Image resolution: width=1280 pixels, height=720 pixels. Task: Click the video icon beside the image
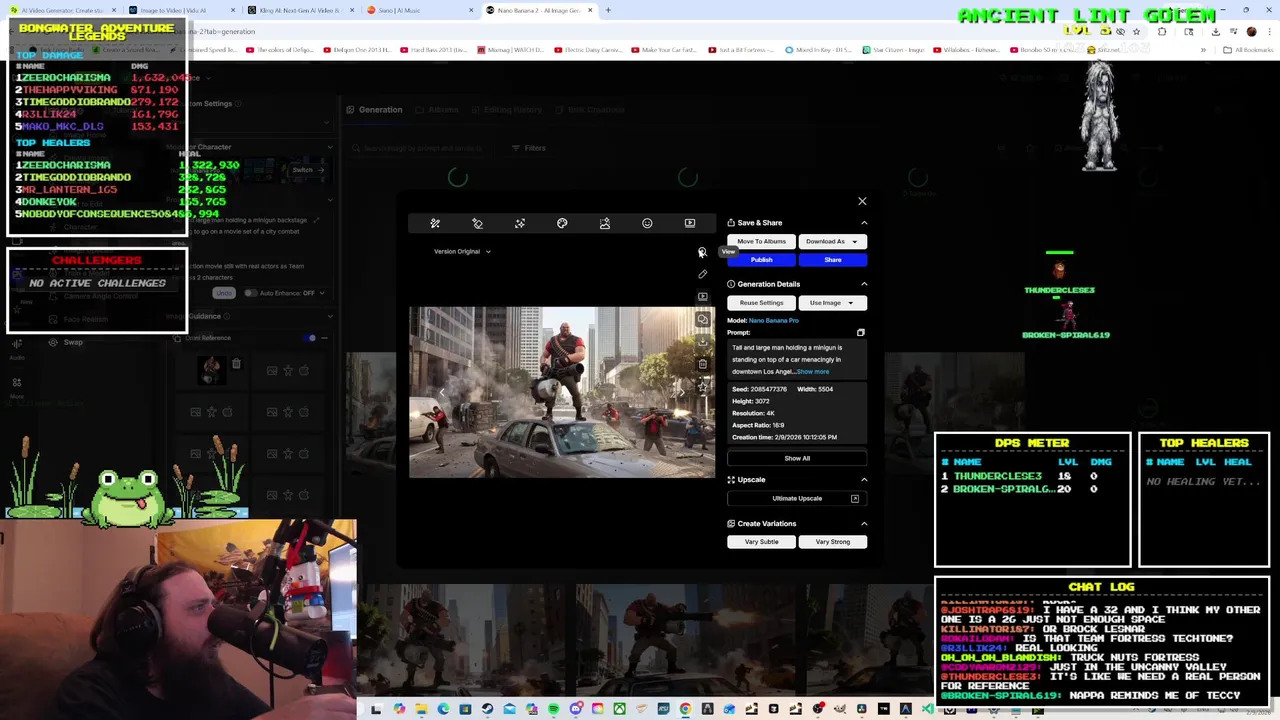[x=702, y=297]
